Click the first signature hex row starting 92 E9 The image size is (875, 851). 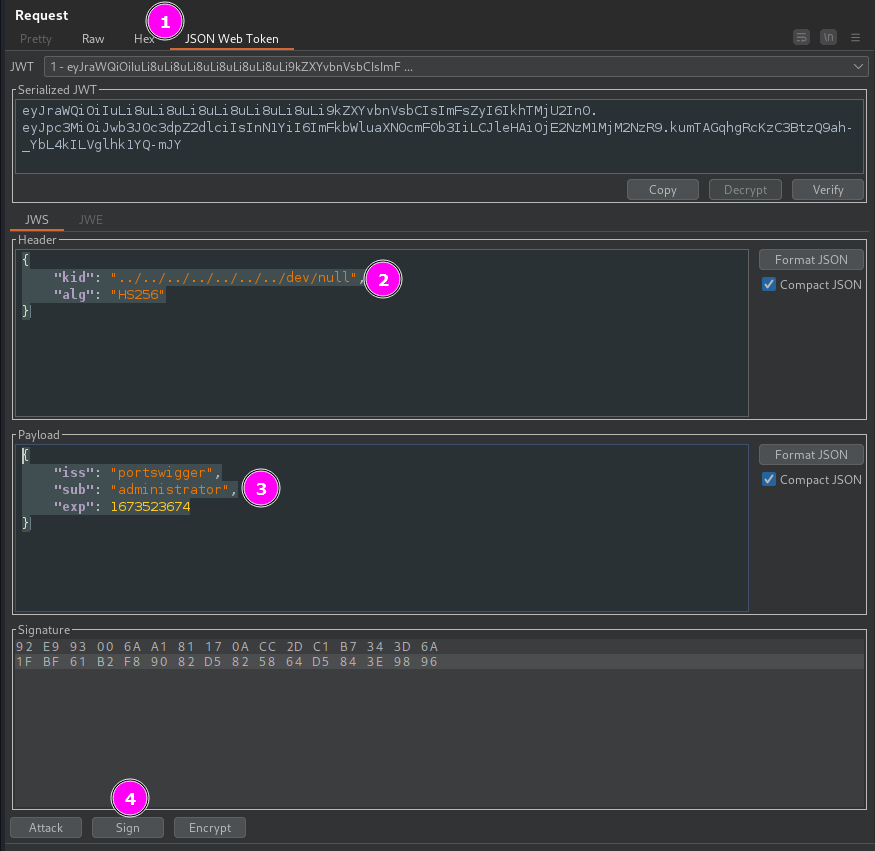(227, 647)
